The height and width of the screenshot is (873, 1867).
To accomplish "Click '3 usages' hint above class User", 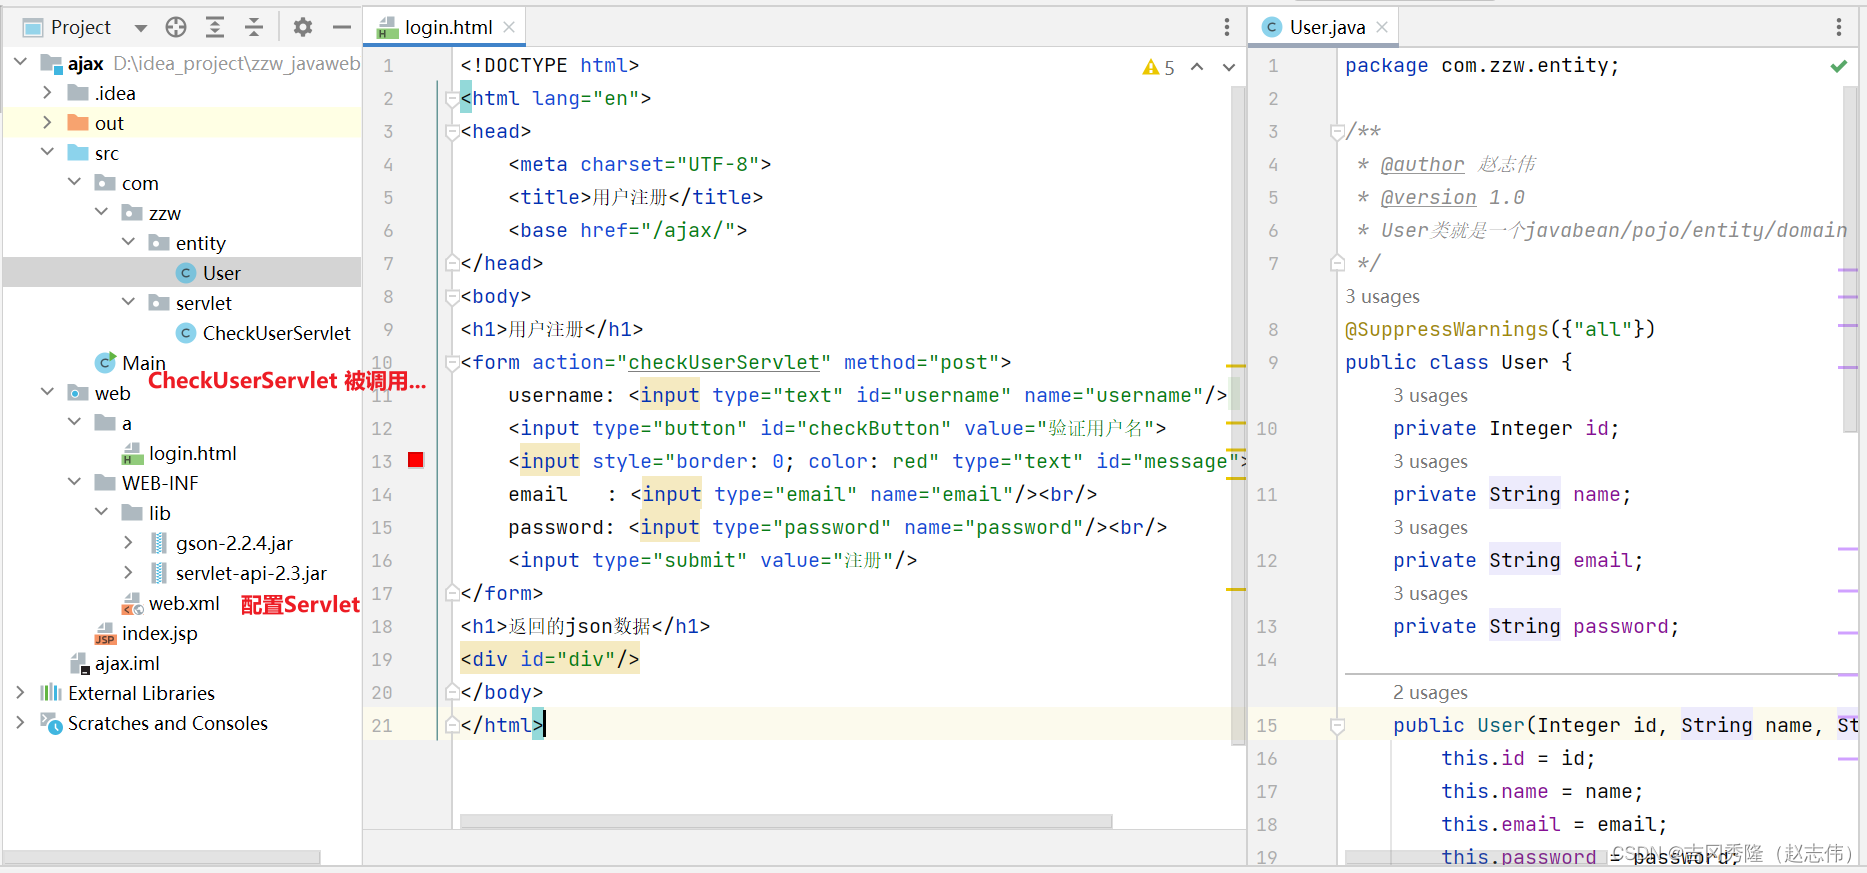I will pos(1382,296).
